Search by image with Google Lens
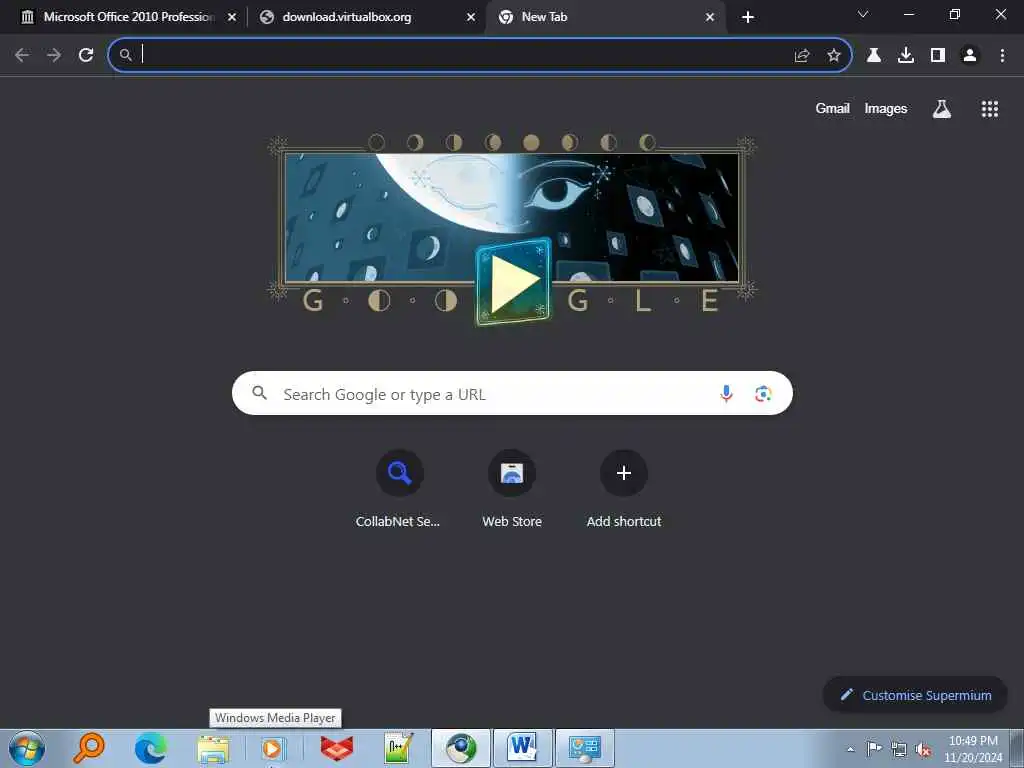 [763, 394]
